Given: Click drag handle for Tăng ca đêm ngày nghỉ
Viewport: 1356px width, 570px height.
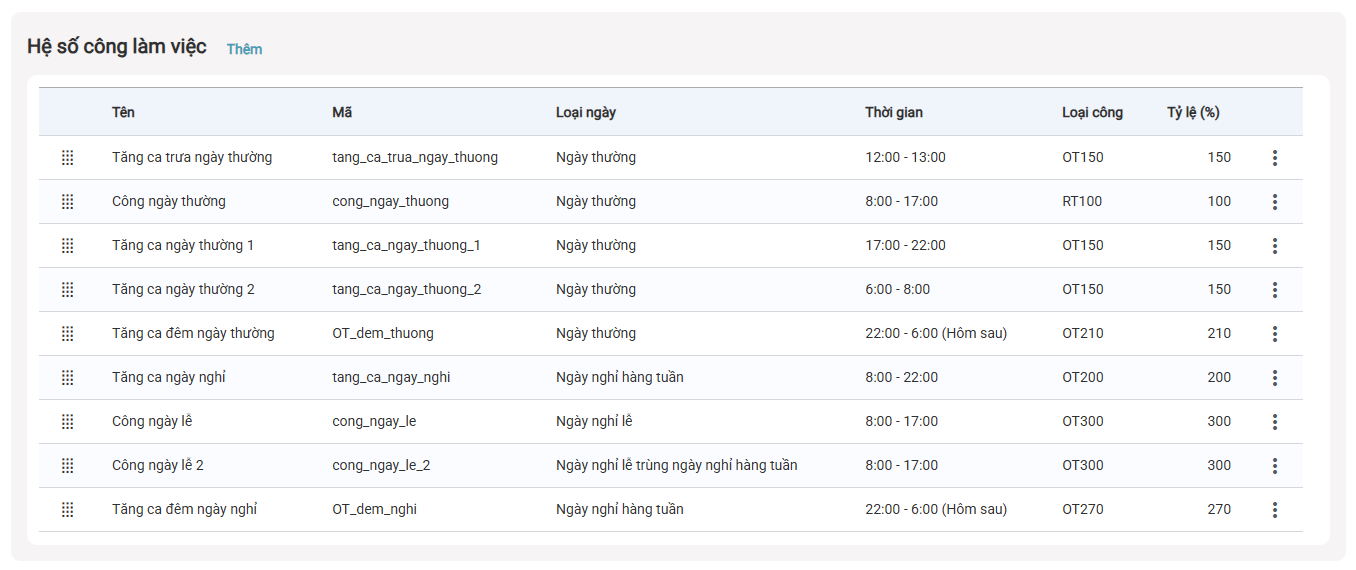Looking at the screenshot, I should 68,509.
